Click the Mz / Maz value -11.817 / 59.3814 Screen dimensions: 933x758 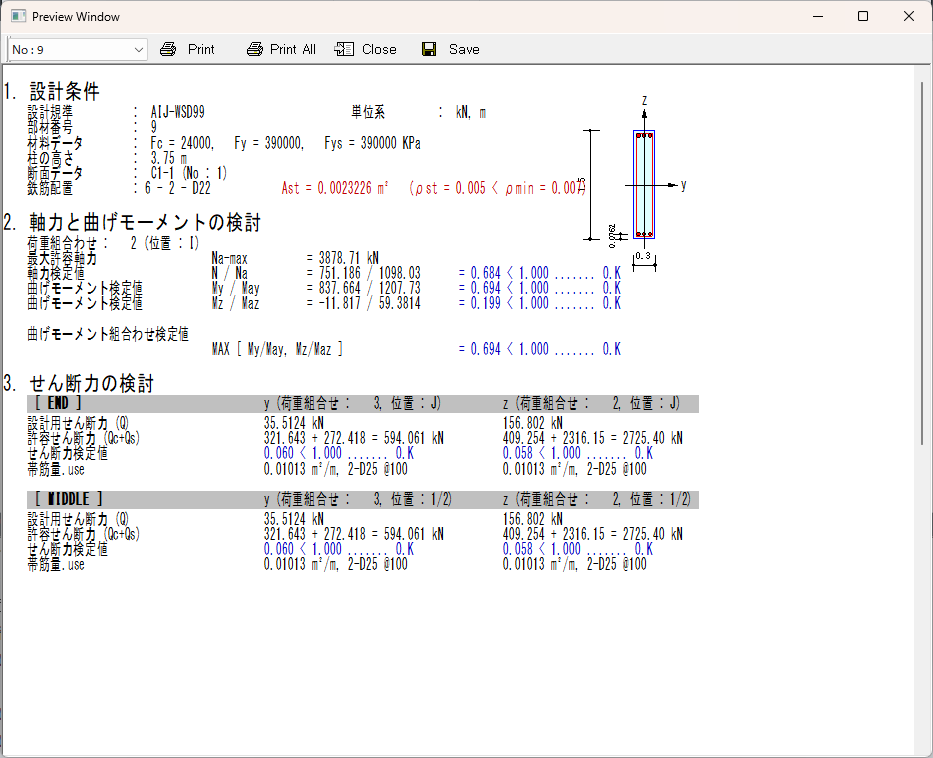tap(370, 303)
